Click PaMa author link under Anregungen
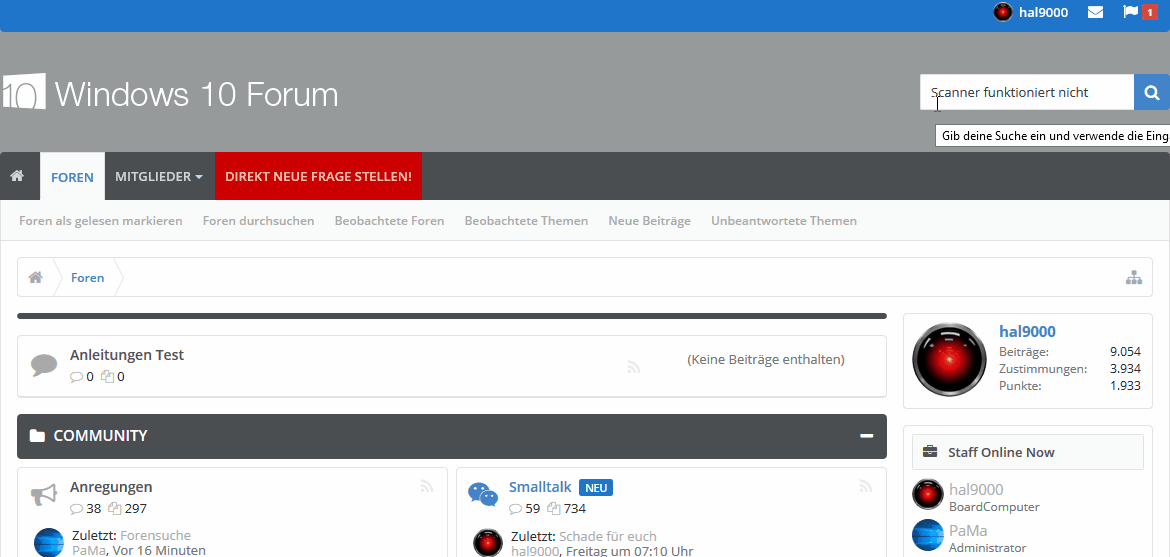 tap(89, 551)
